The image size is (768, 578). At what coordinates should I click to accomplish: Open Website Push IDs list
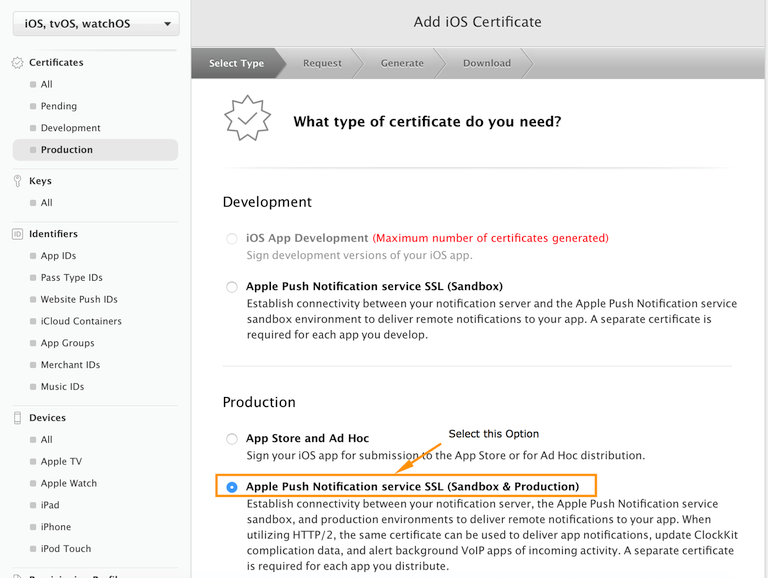tap(79, 299)
